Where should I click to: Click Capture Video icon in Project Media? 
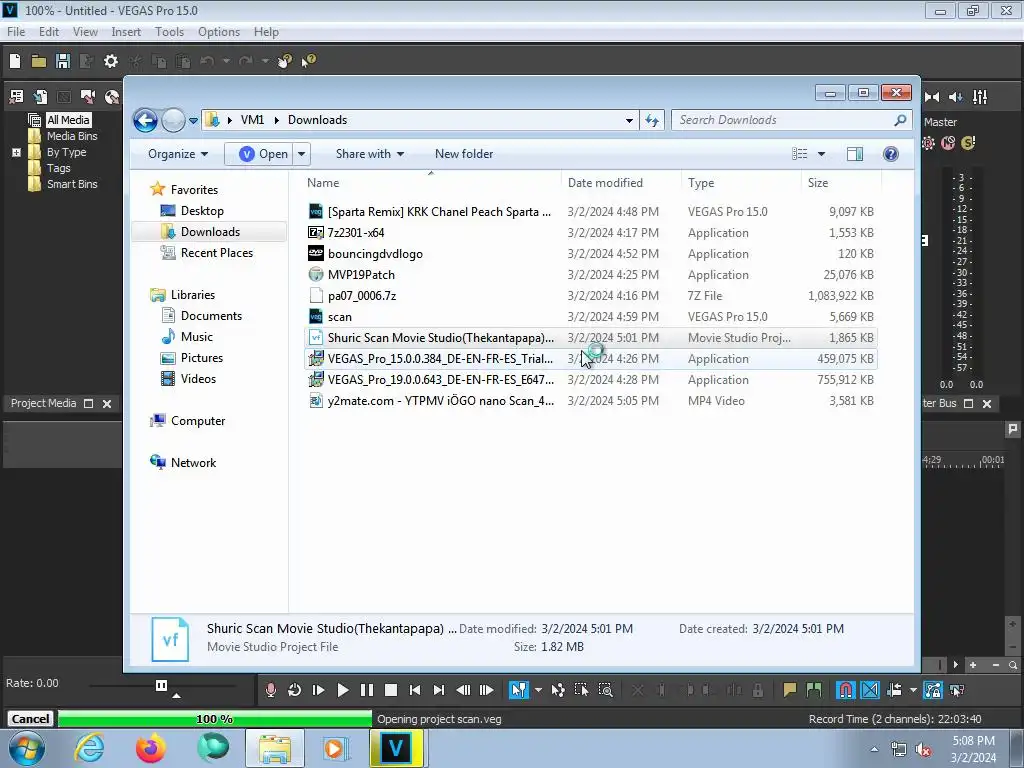(x=88, y=97)
